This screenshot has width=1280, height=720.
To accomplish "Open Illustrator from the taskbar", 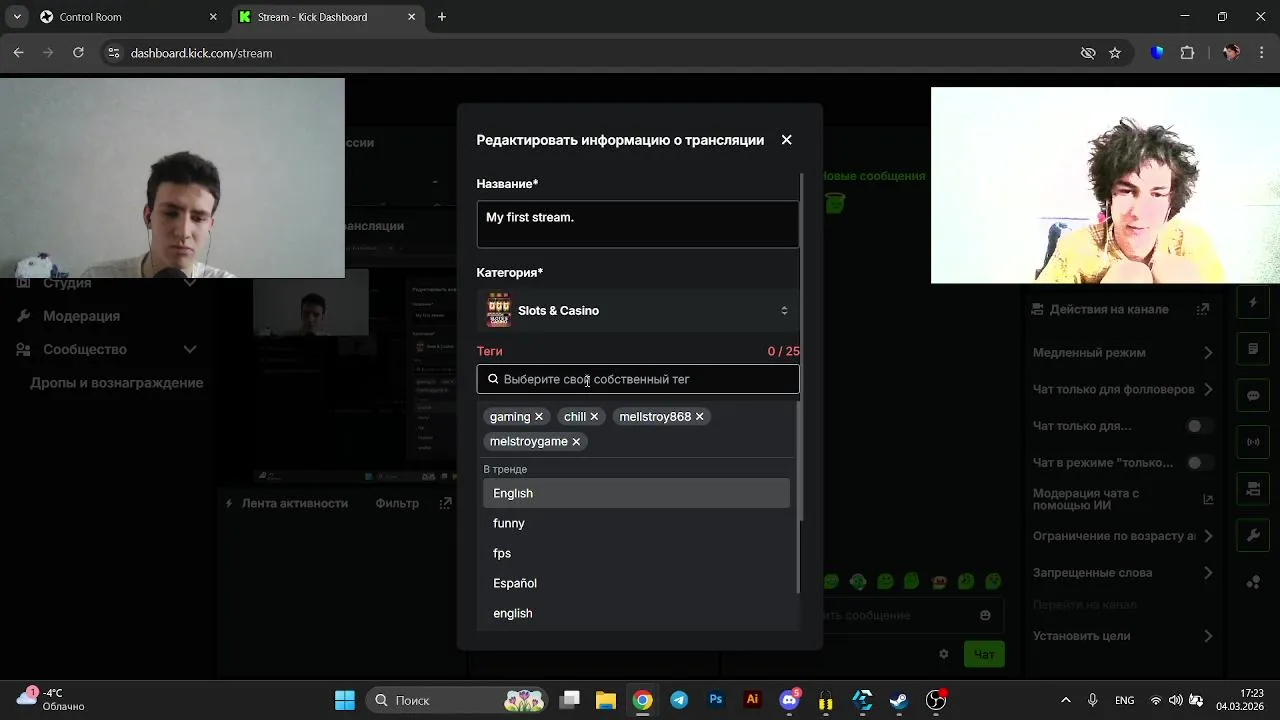I will (753, 700).
